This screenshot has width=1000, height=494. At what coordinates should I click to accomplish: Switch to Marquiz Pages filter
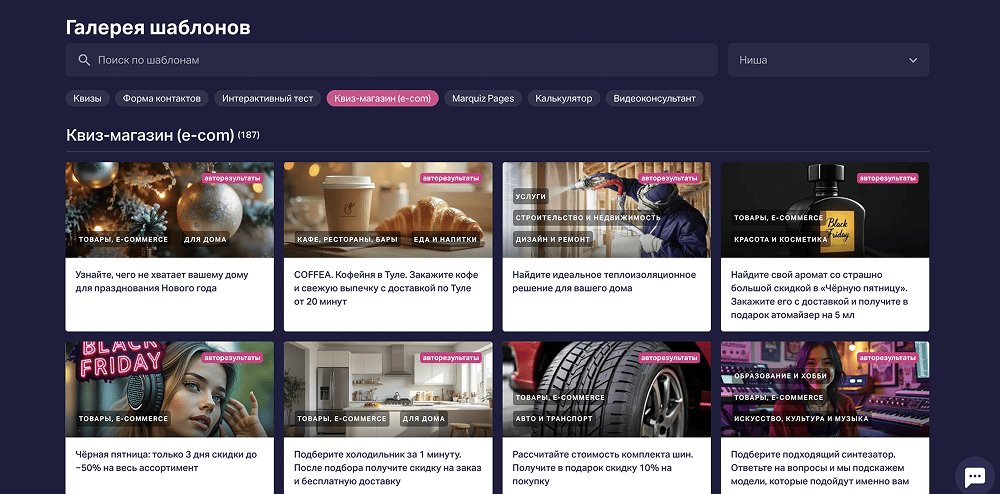(483, 98)
